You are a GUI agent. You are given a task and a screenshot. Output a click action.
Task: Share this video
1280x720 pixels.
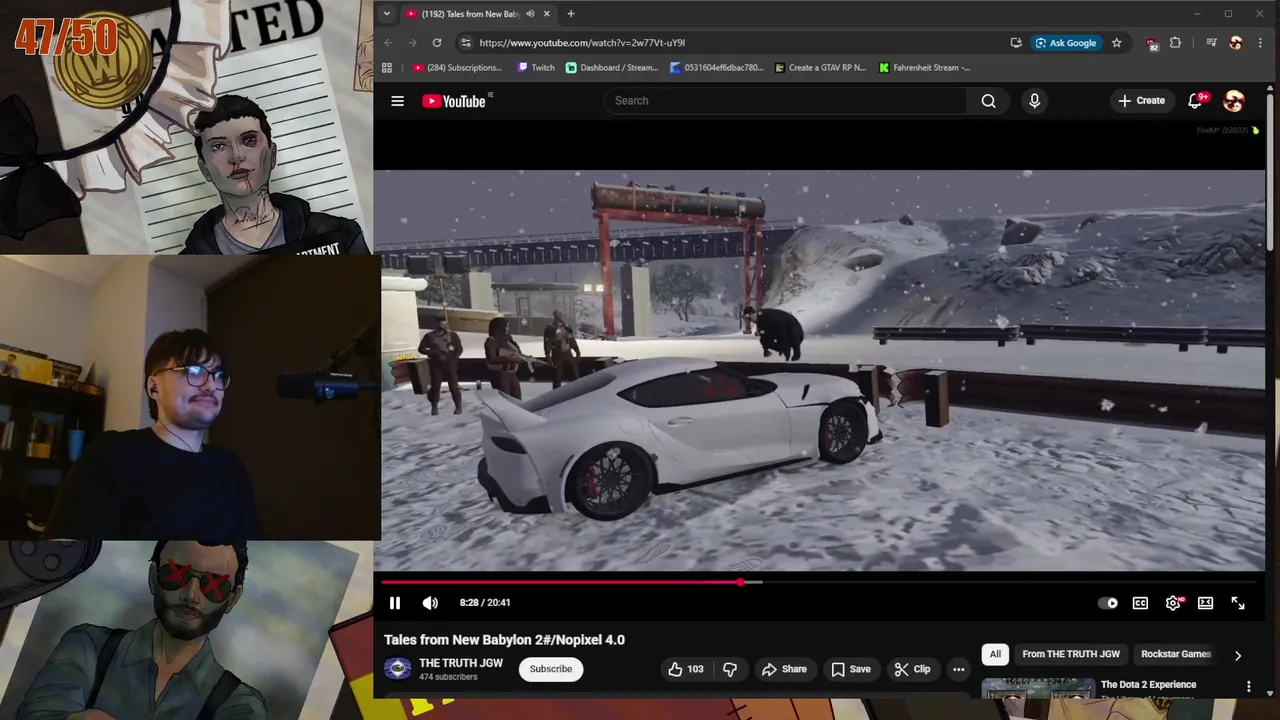(784, 669)
